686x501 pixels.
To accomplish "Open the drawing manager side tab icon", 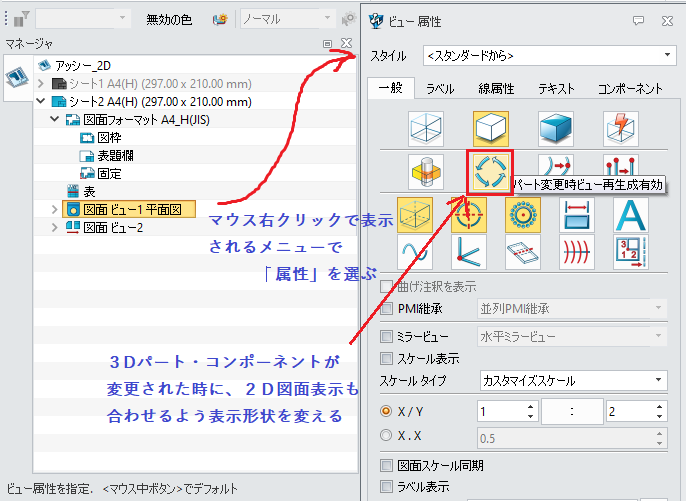I will pyautogui.click(x=18, y=78).
